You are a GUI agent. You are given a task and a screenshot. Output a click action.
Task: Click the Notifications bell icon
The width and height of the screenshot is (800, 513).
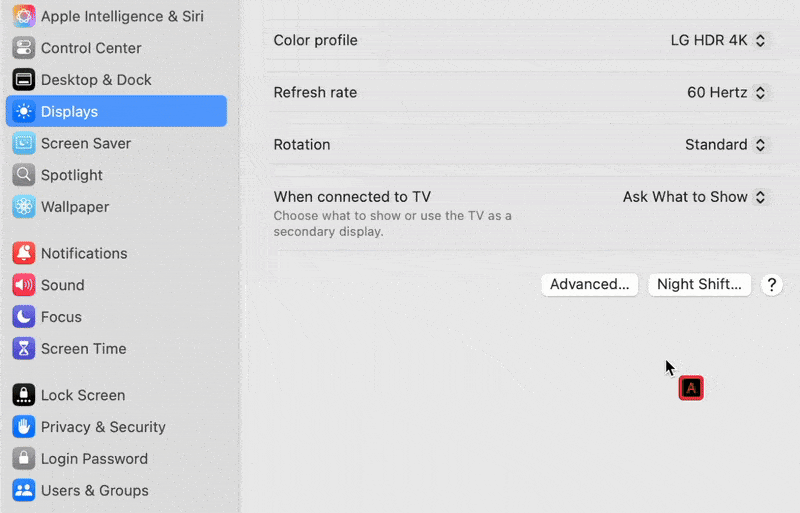point(24,253)
